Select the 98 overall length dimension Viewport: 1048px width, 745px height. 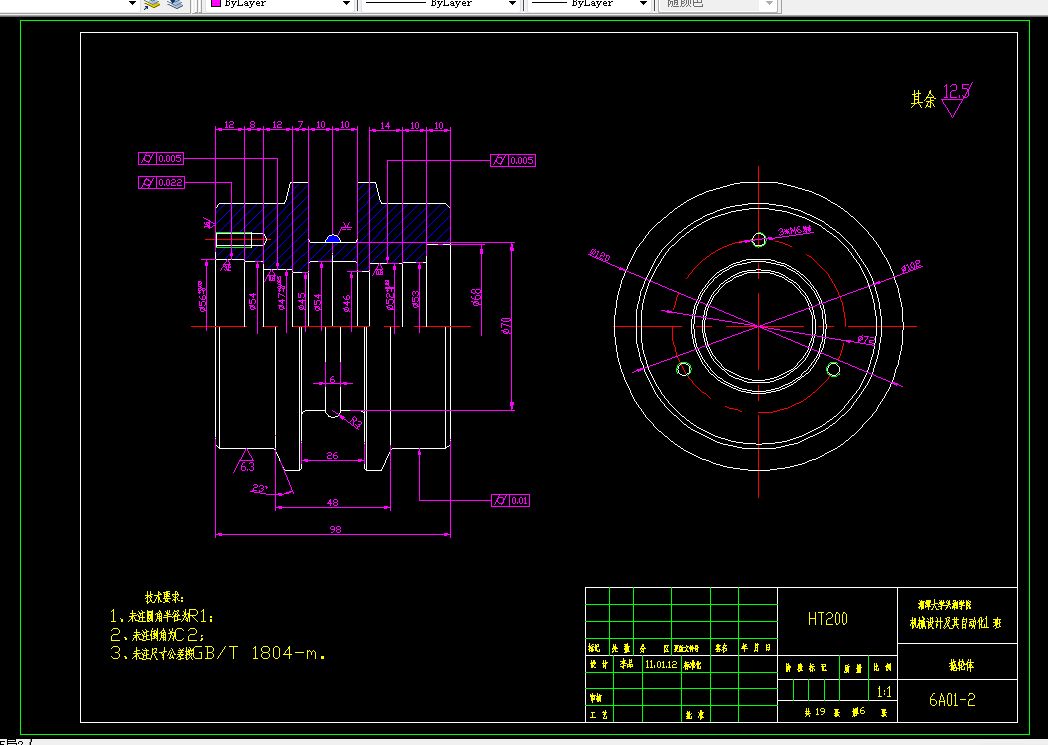[336, 529]
